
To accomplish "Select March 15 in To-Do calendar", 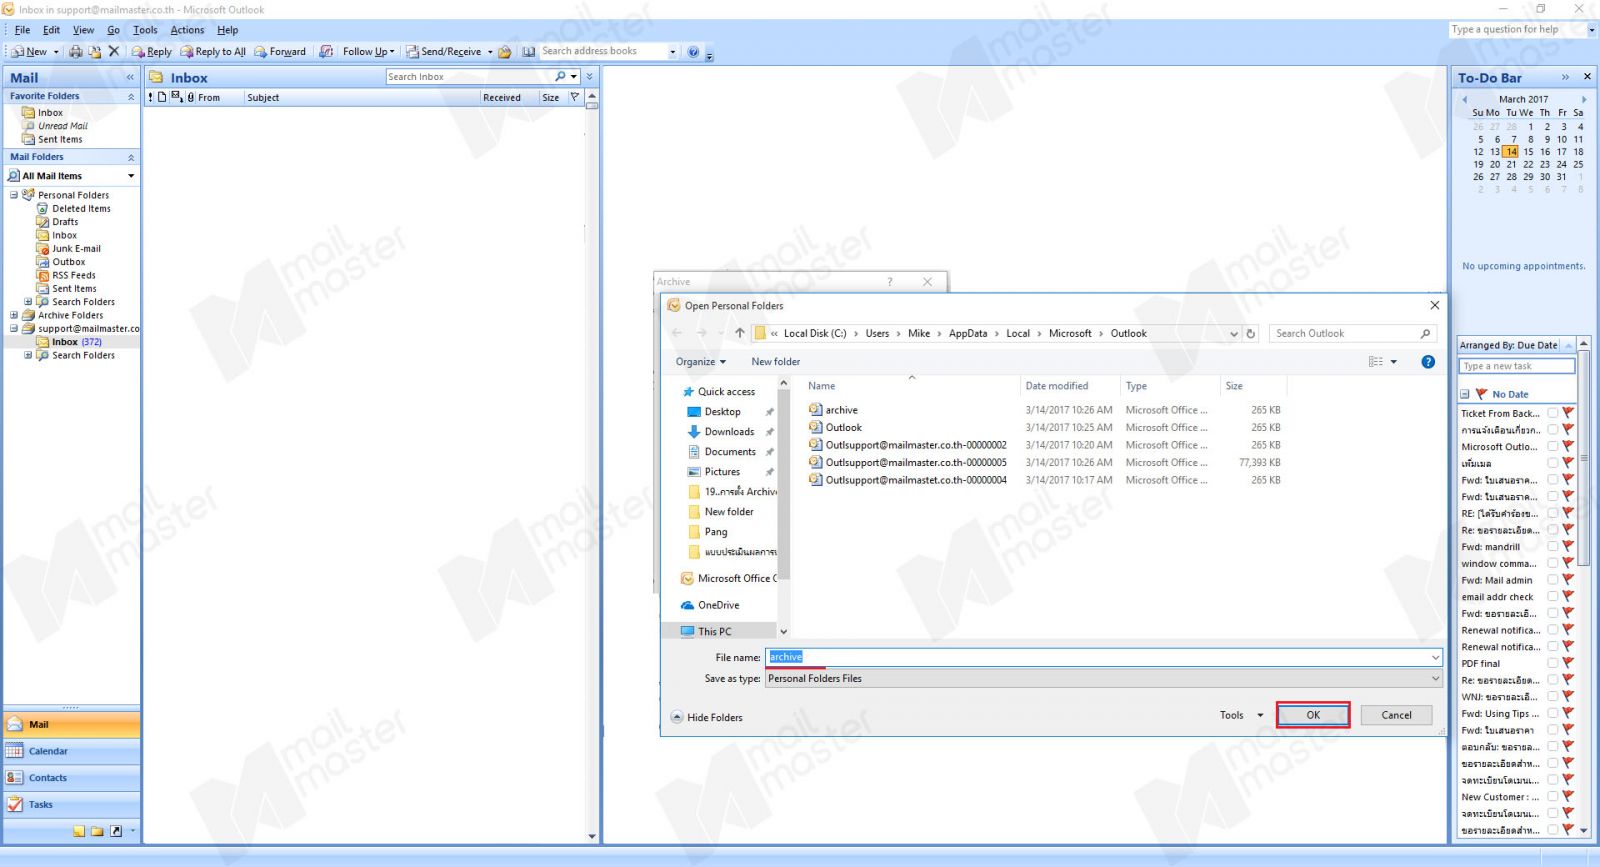I will pos(1528,152).
